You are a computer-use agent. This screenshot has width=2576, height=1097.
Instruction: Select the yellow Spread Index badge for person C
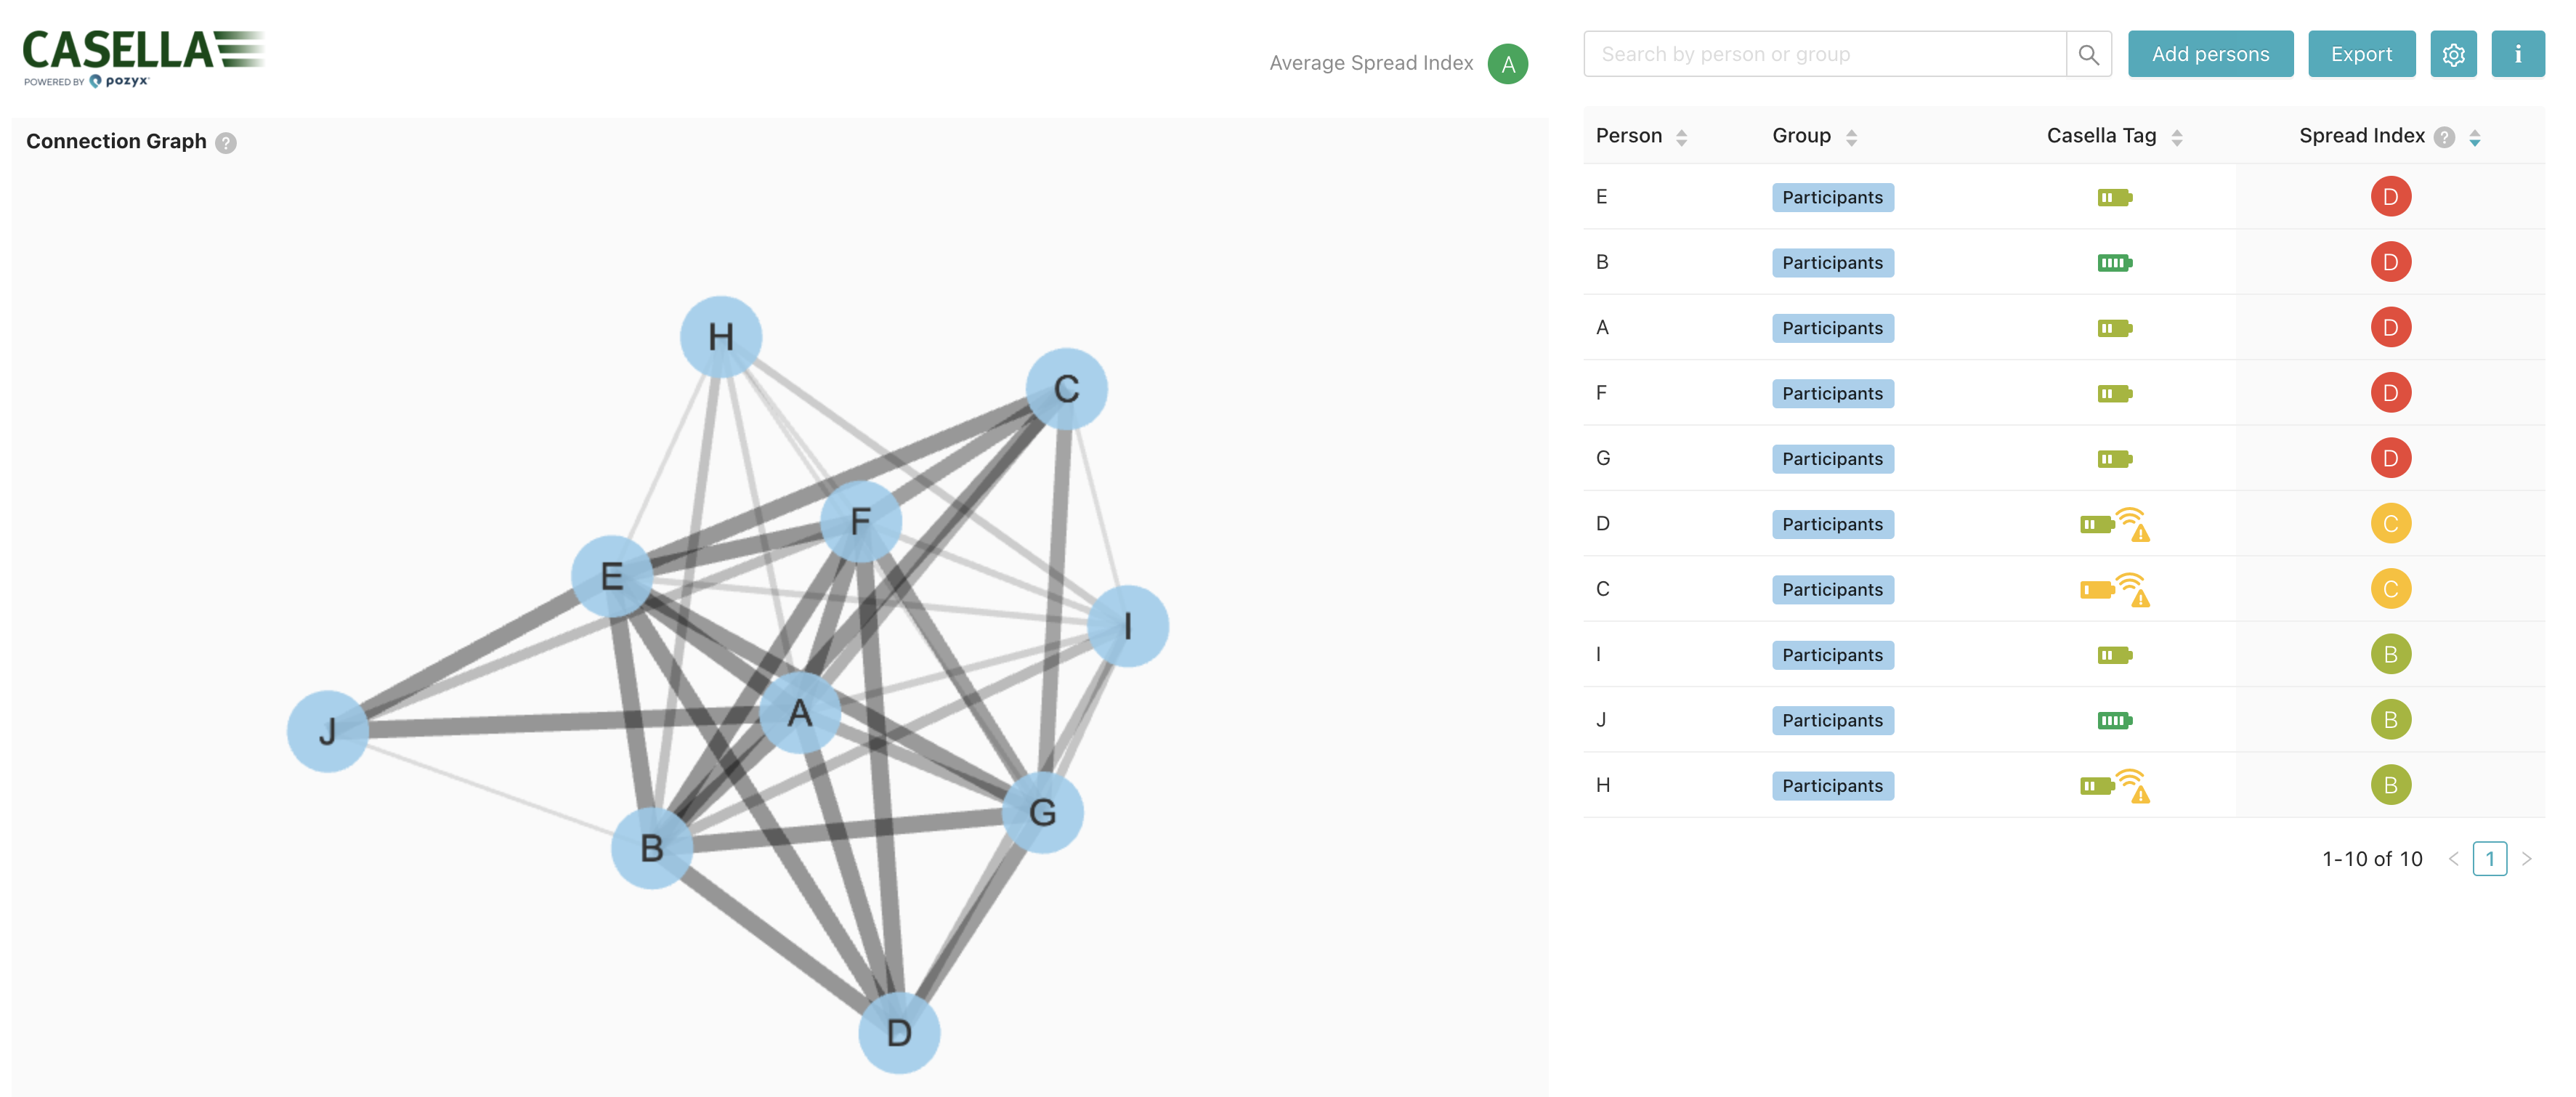point(2391,589)
